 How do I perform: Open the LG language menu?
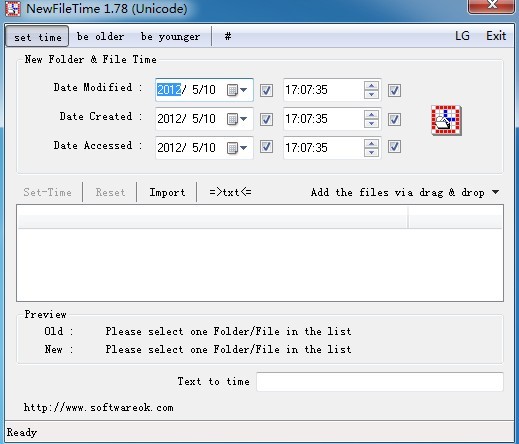(462, 36)
